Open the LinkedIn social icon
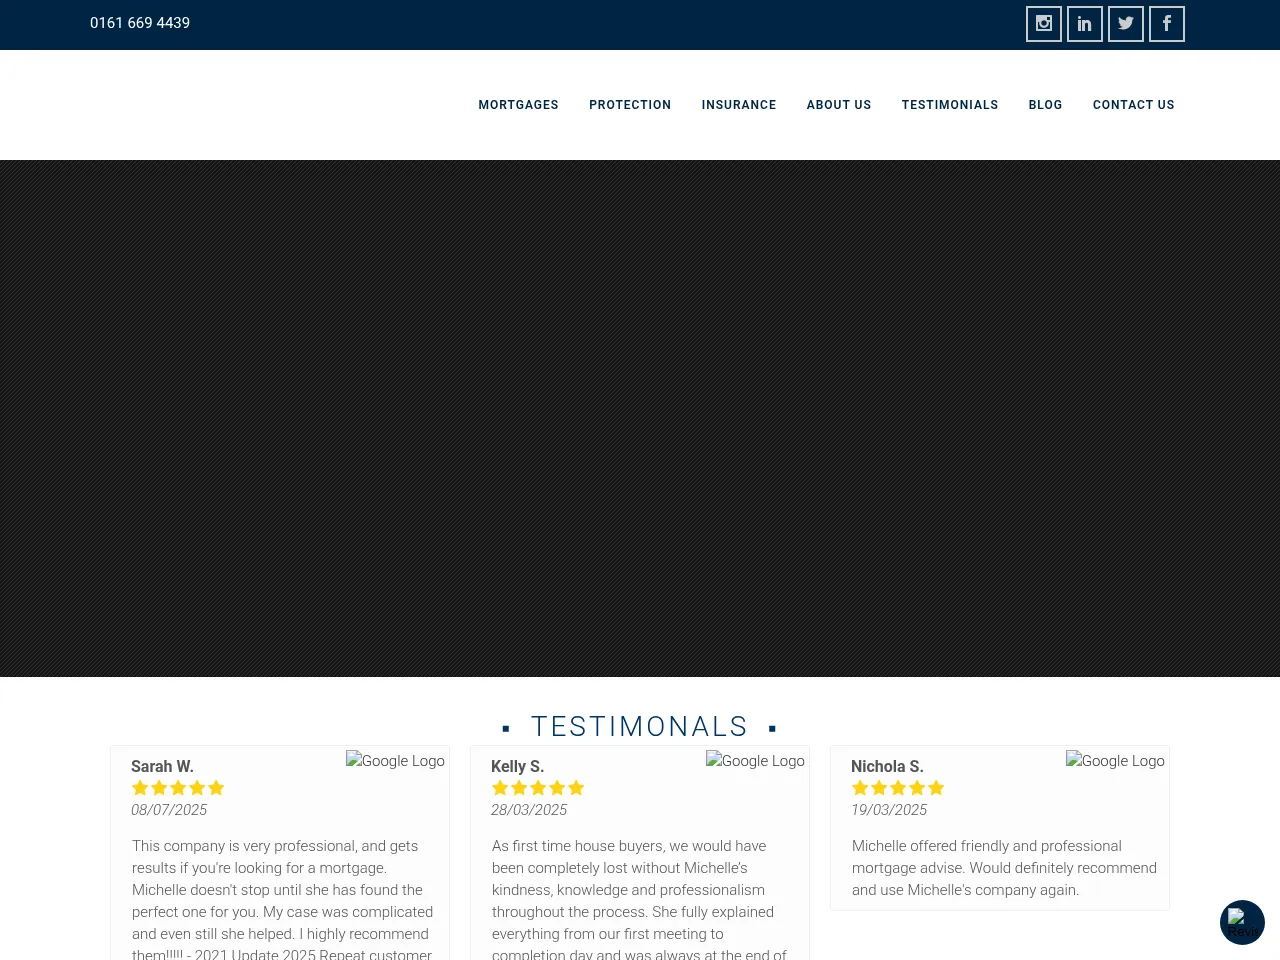Screen dimensions: 1280x960 (x=1085, y=24)
